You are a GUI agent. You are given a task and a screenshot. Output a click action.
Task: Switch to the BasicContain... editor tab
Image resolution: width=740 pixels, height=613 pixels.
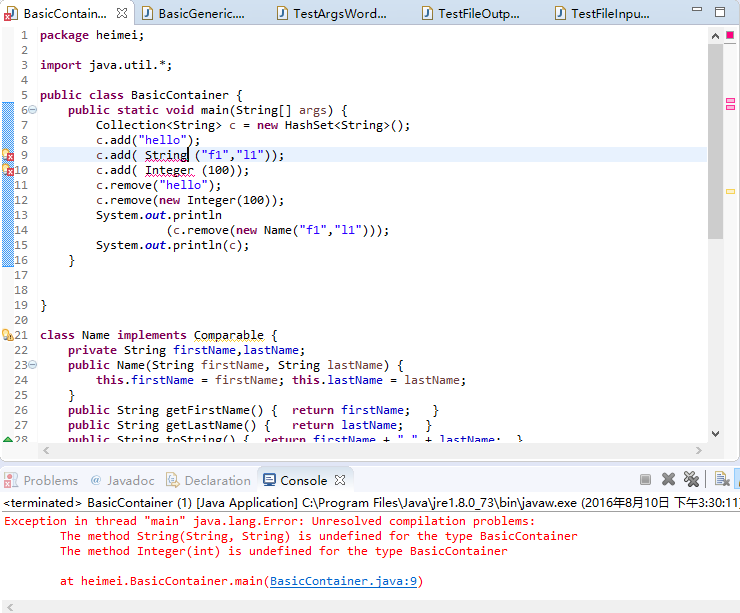pos(65,14)
